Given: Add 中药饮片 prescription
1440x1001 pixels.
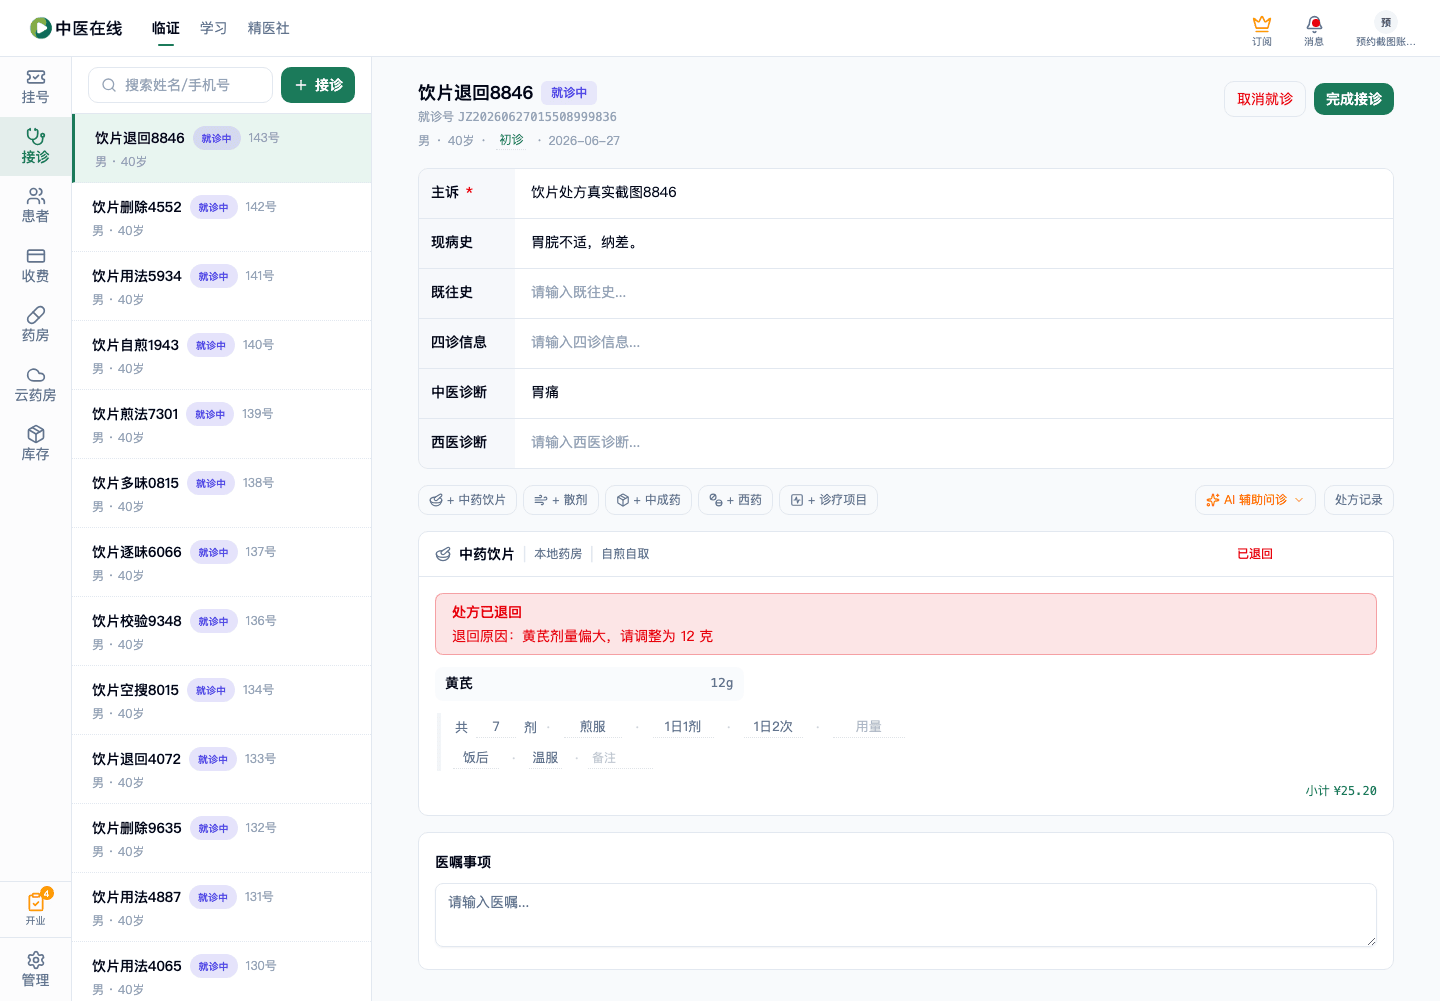Looking at the screenshot, I should tap(467, 500).
